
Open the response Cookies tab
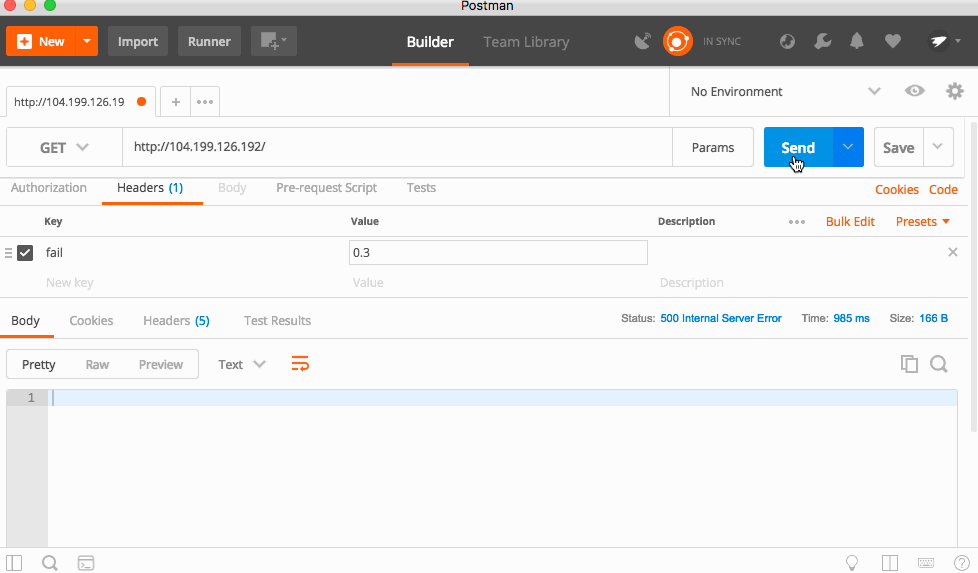[91, 320]
